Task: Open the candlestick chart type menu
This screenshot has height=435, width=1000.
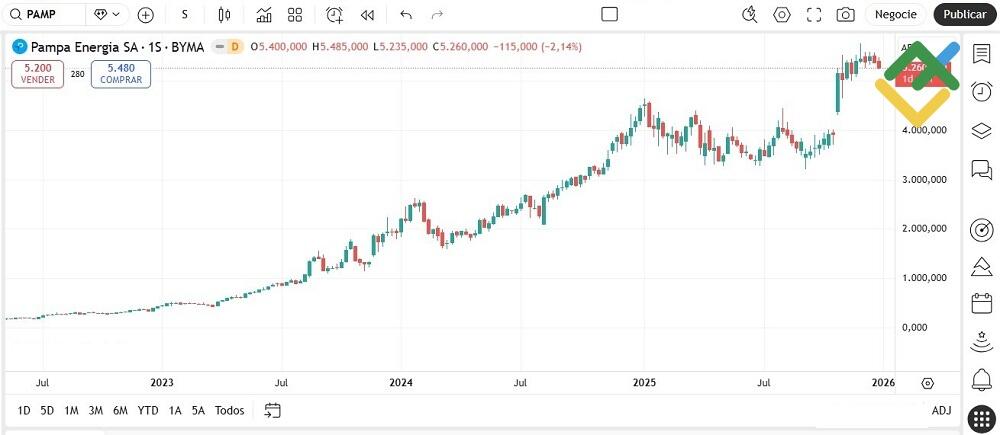Action: coord(224,14)
